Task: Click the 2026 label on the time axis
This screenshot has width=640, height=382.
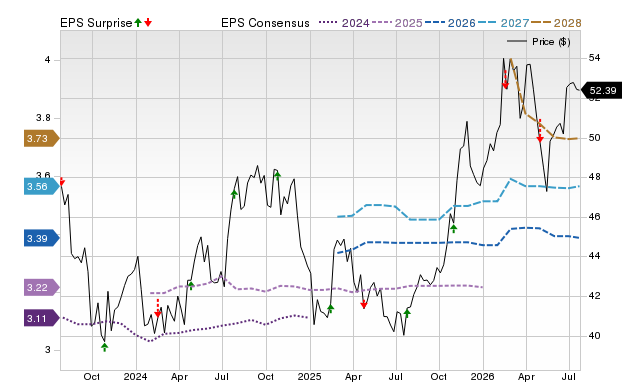Action: click(x=482, y=376)
